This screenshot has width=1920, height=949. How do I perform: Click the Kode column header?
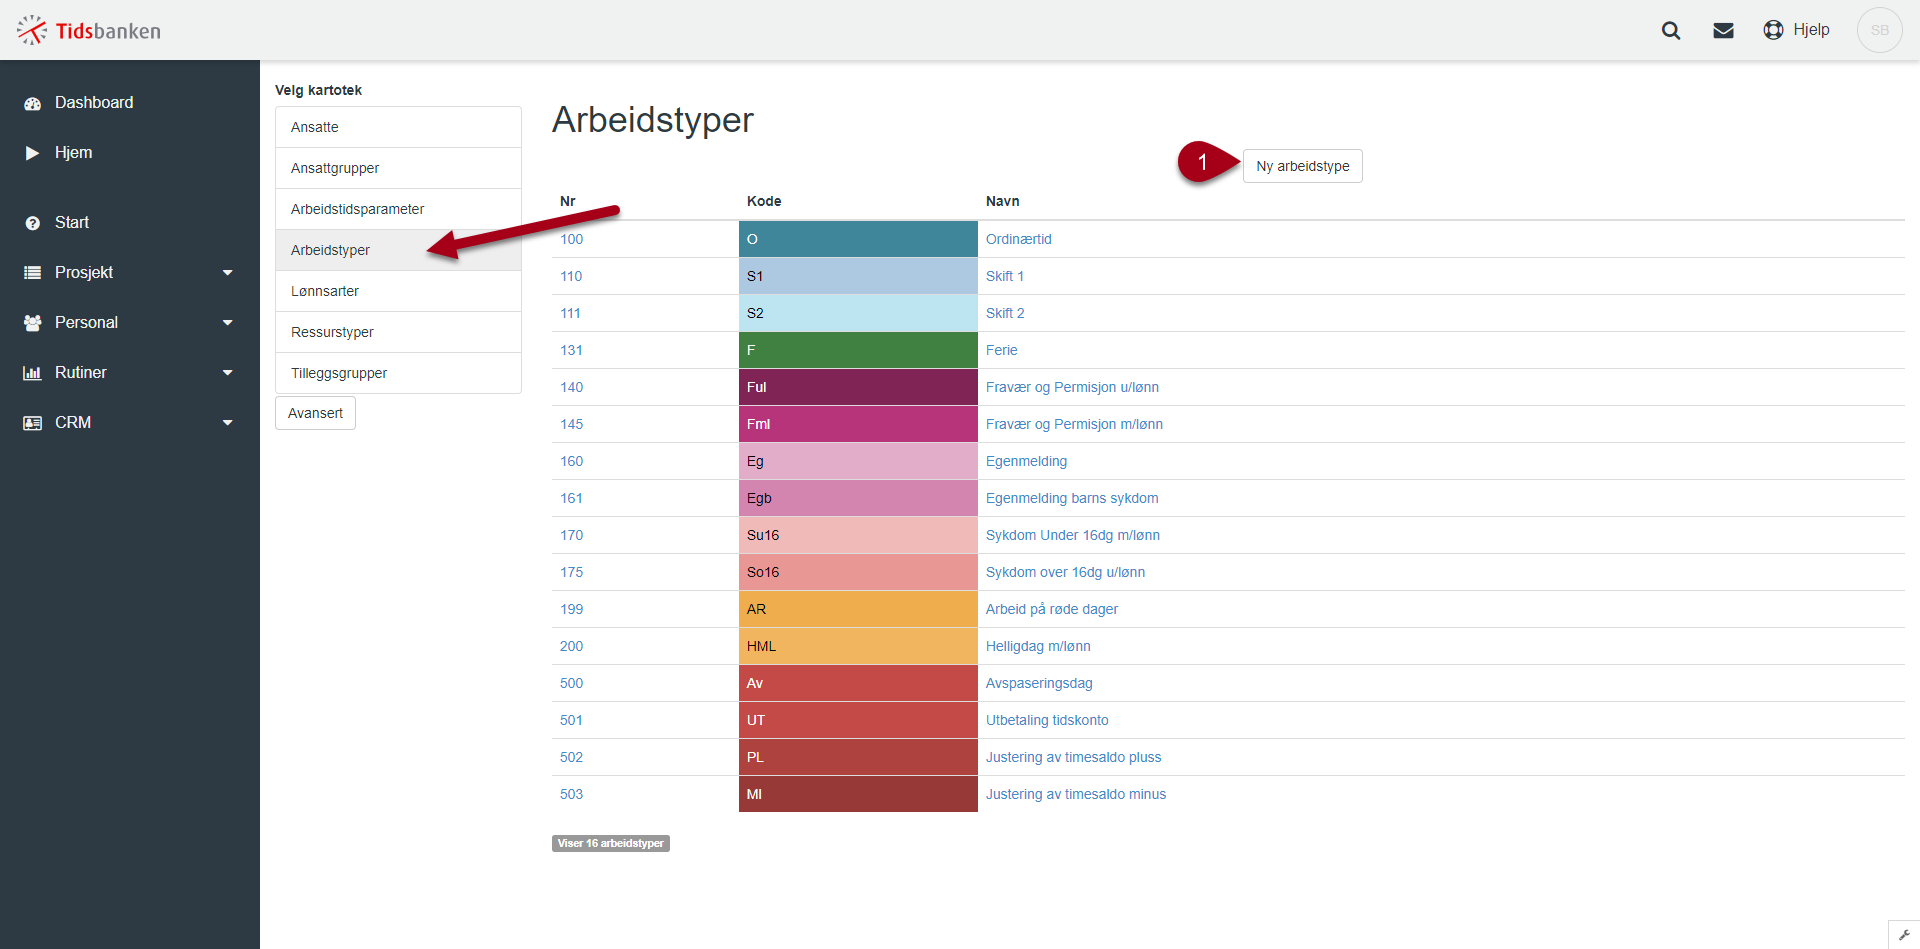point(764,201)
